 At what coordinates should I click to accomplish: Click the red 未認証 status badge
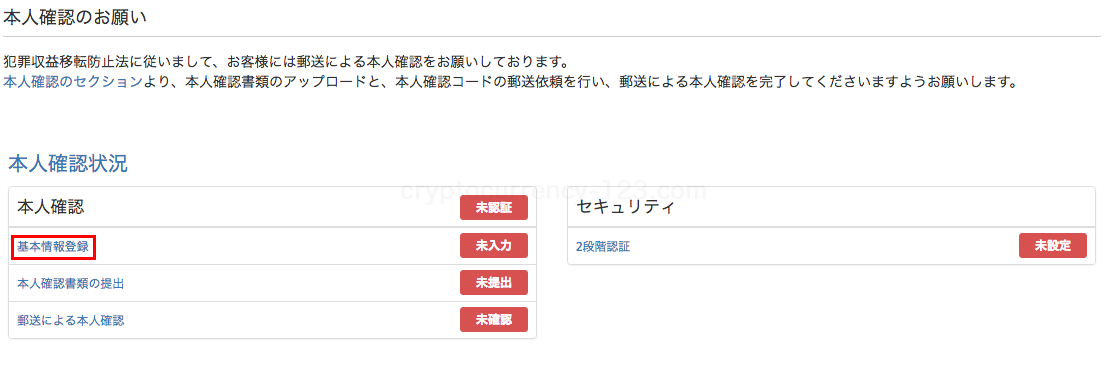[x=494, y=209]
